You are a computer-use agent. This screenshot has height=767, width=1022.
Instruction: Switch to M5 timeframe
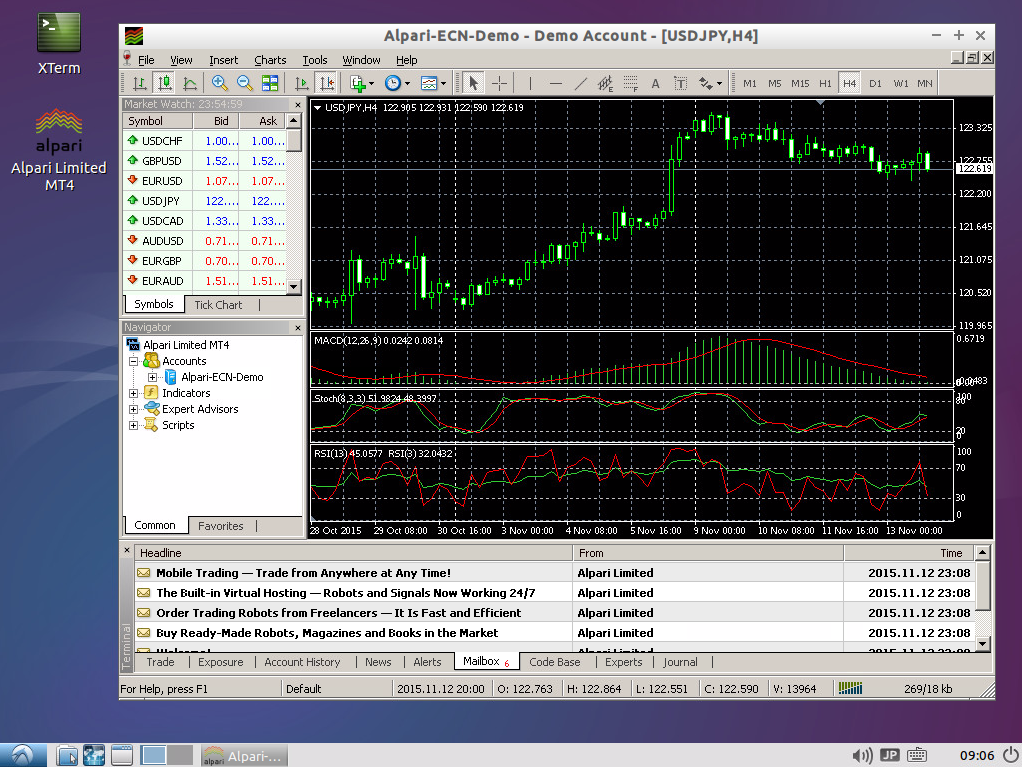(774, 83)
